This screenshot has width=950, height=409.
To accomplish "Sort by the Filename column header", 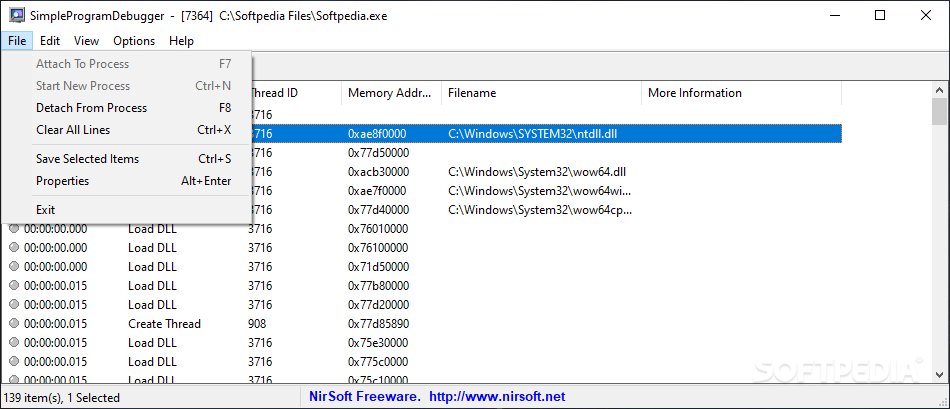I will 541,93.
